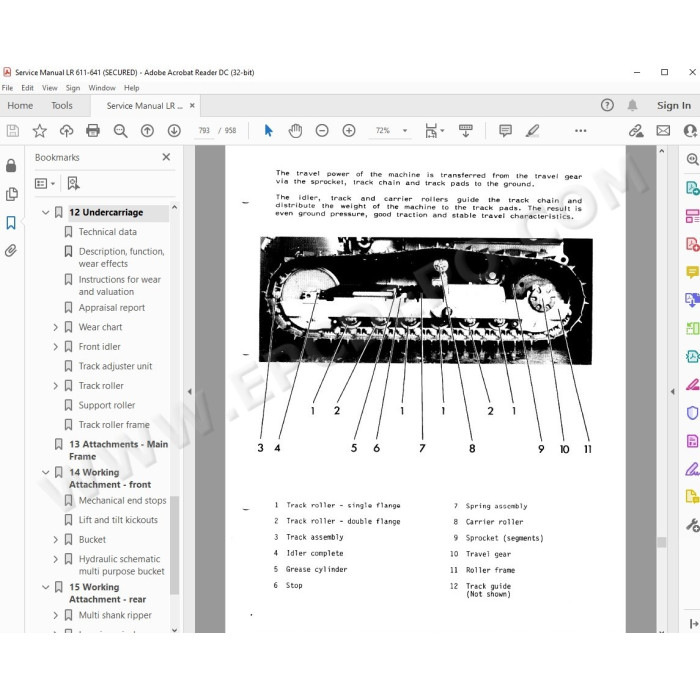700x700 pixels.
Task: Collapse 15 Working Attachment - rear
Action: click(x=46, y=587)
